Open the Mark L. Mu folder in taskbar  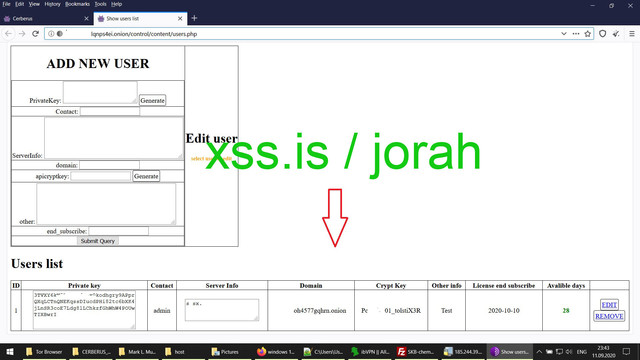pyautogui.click(x=137, y=351)
